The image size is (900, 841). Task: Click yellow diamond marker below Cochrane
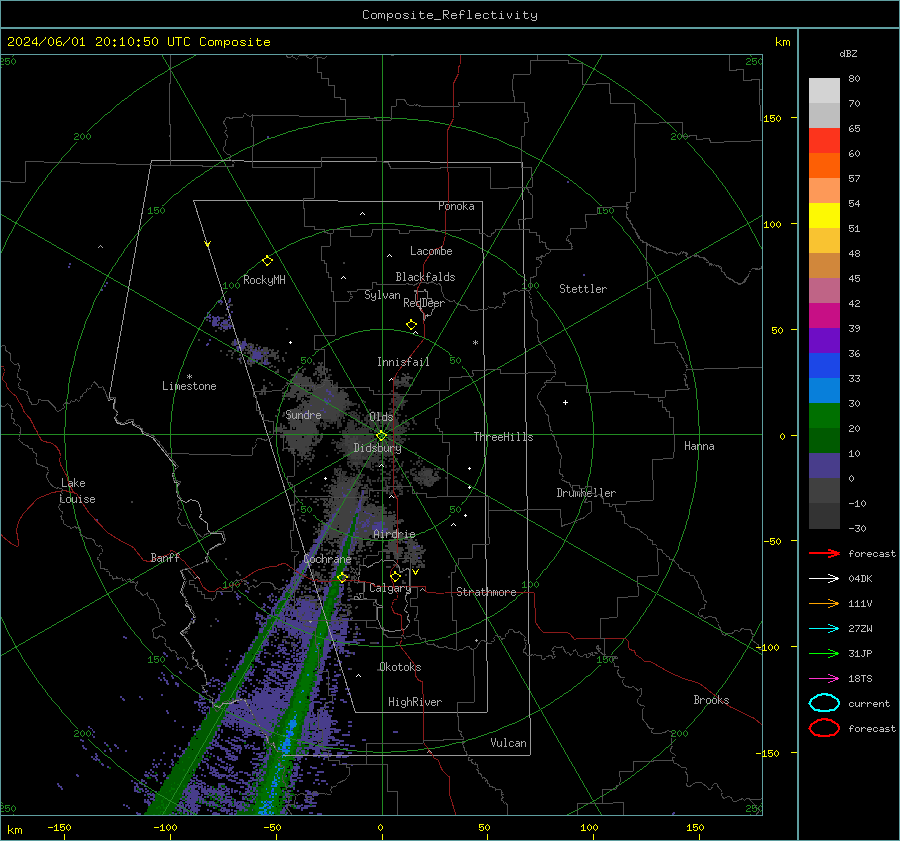coord(342,577)
